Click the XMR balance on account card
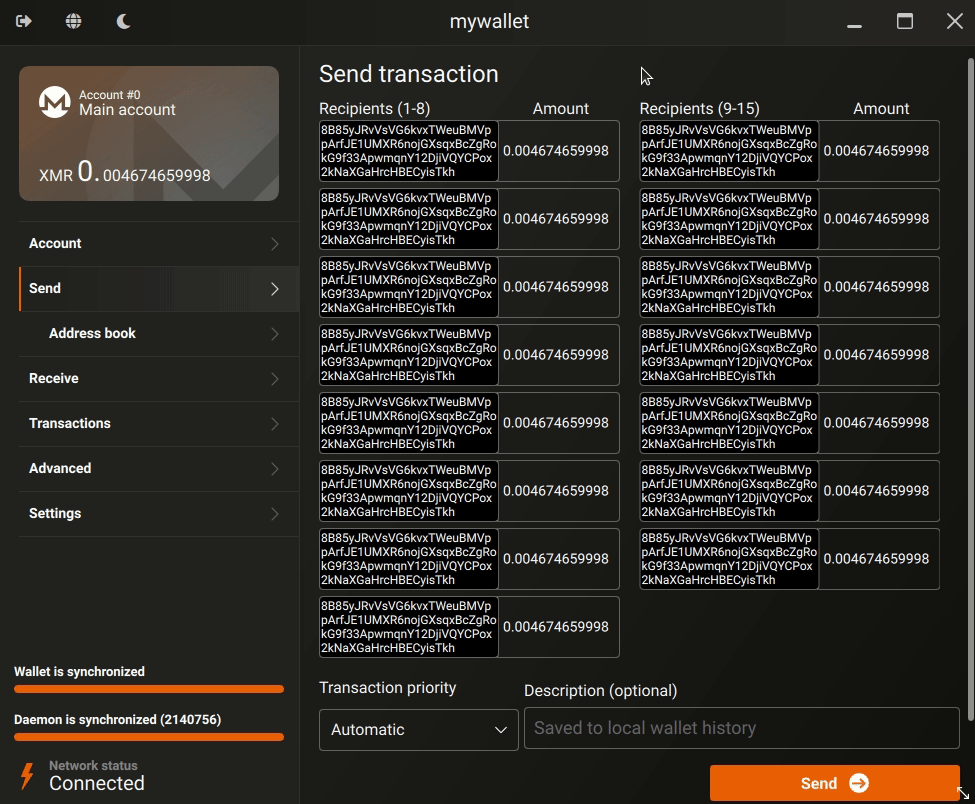The image size is (975, 804). pyautogui.click(x=125, y=172)
